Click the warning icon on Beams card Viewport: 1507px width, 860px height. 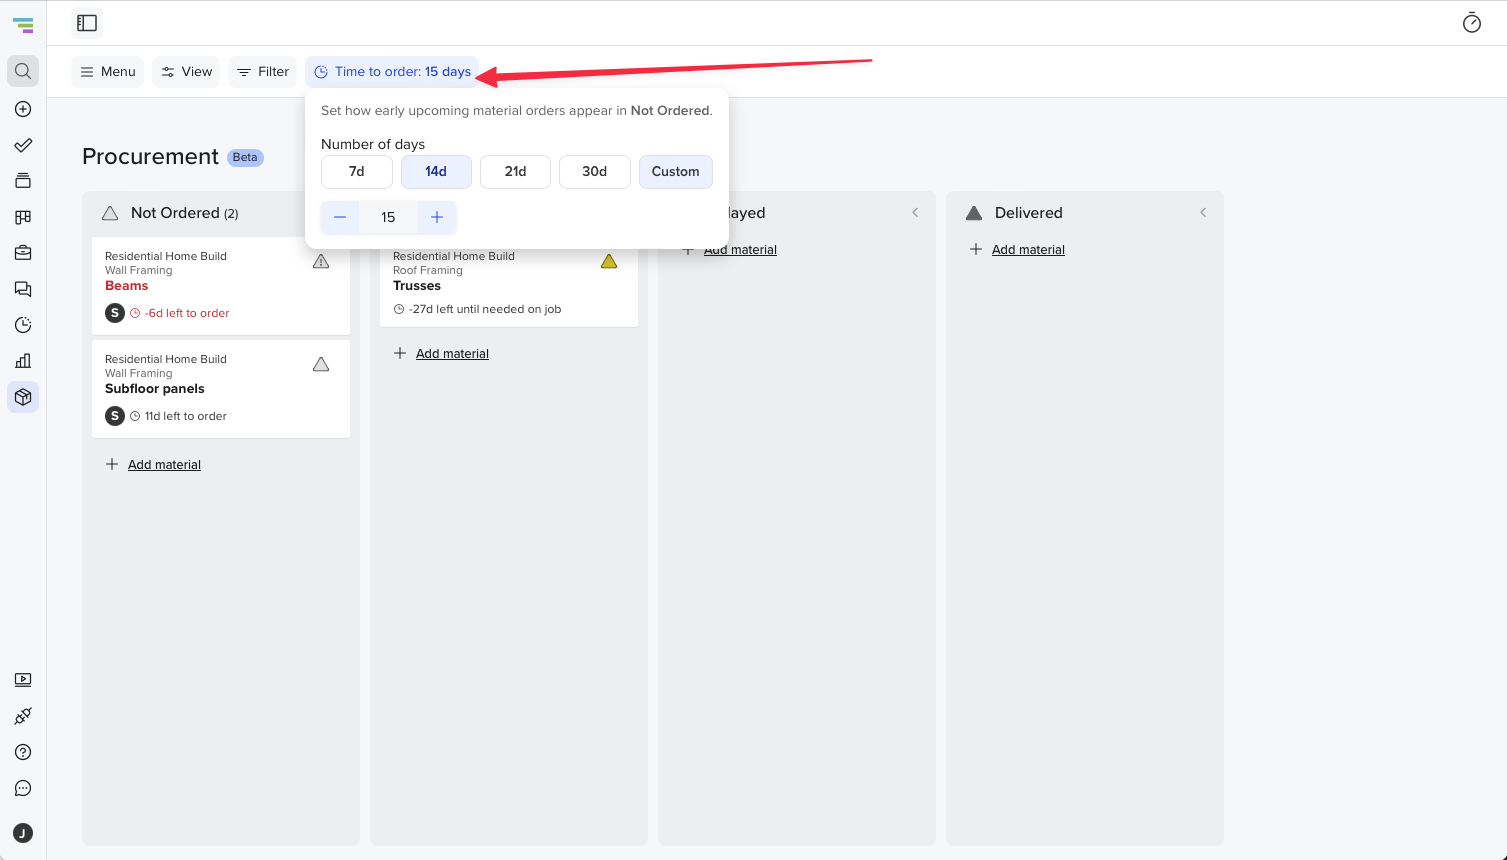pyautogui.click(x=321, y=261)
